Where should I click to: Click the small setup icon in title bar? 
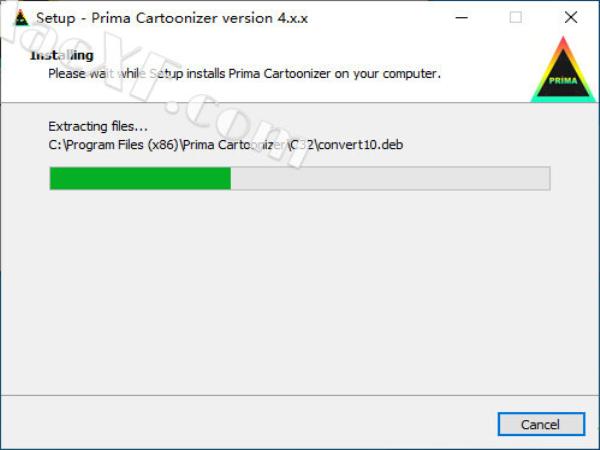click(21, 18)
